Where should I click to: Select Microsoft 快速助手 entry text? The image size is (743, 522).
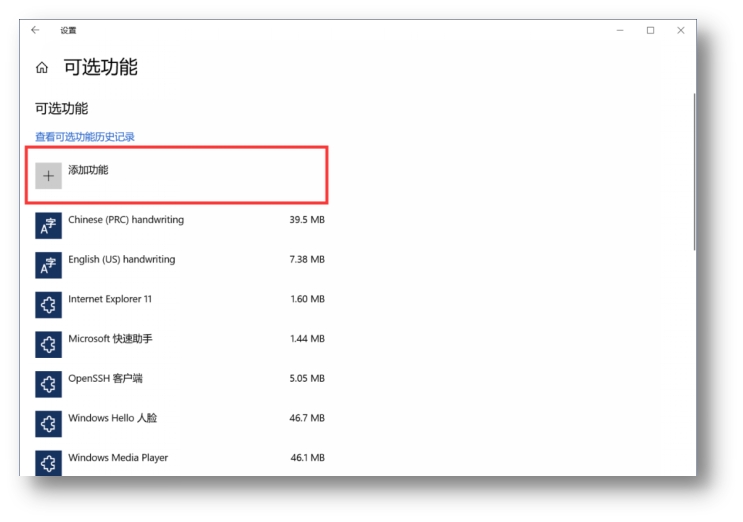[x=110, y=339]
